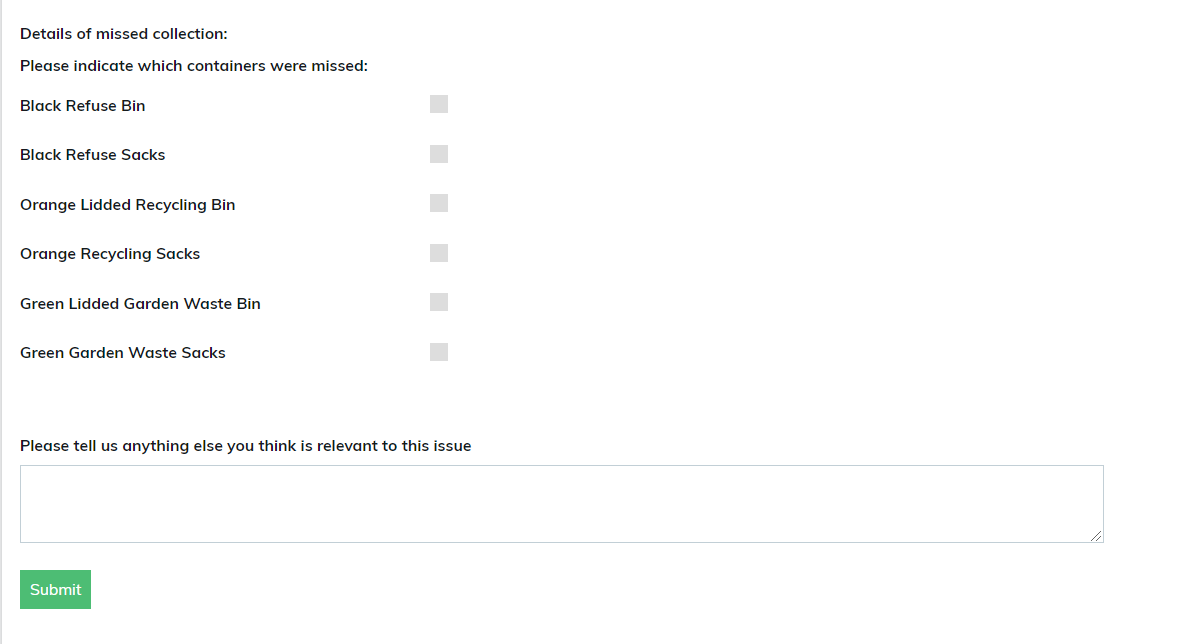The height and width of the screenshot is (644, 1200).
Task: Click the 'Orange Recycling Sacks' label text
Action: coord(110,254)
